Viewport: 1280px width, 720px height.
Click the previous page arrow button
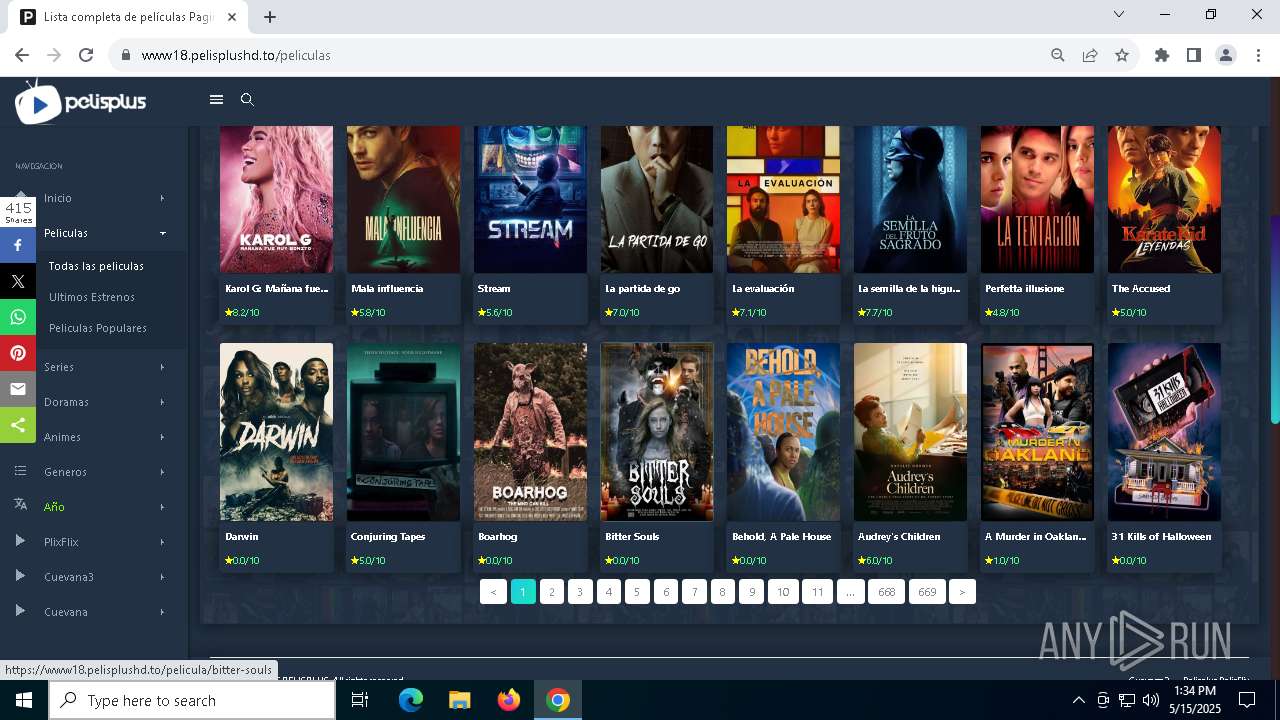coord(493,592)
